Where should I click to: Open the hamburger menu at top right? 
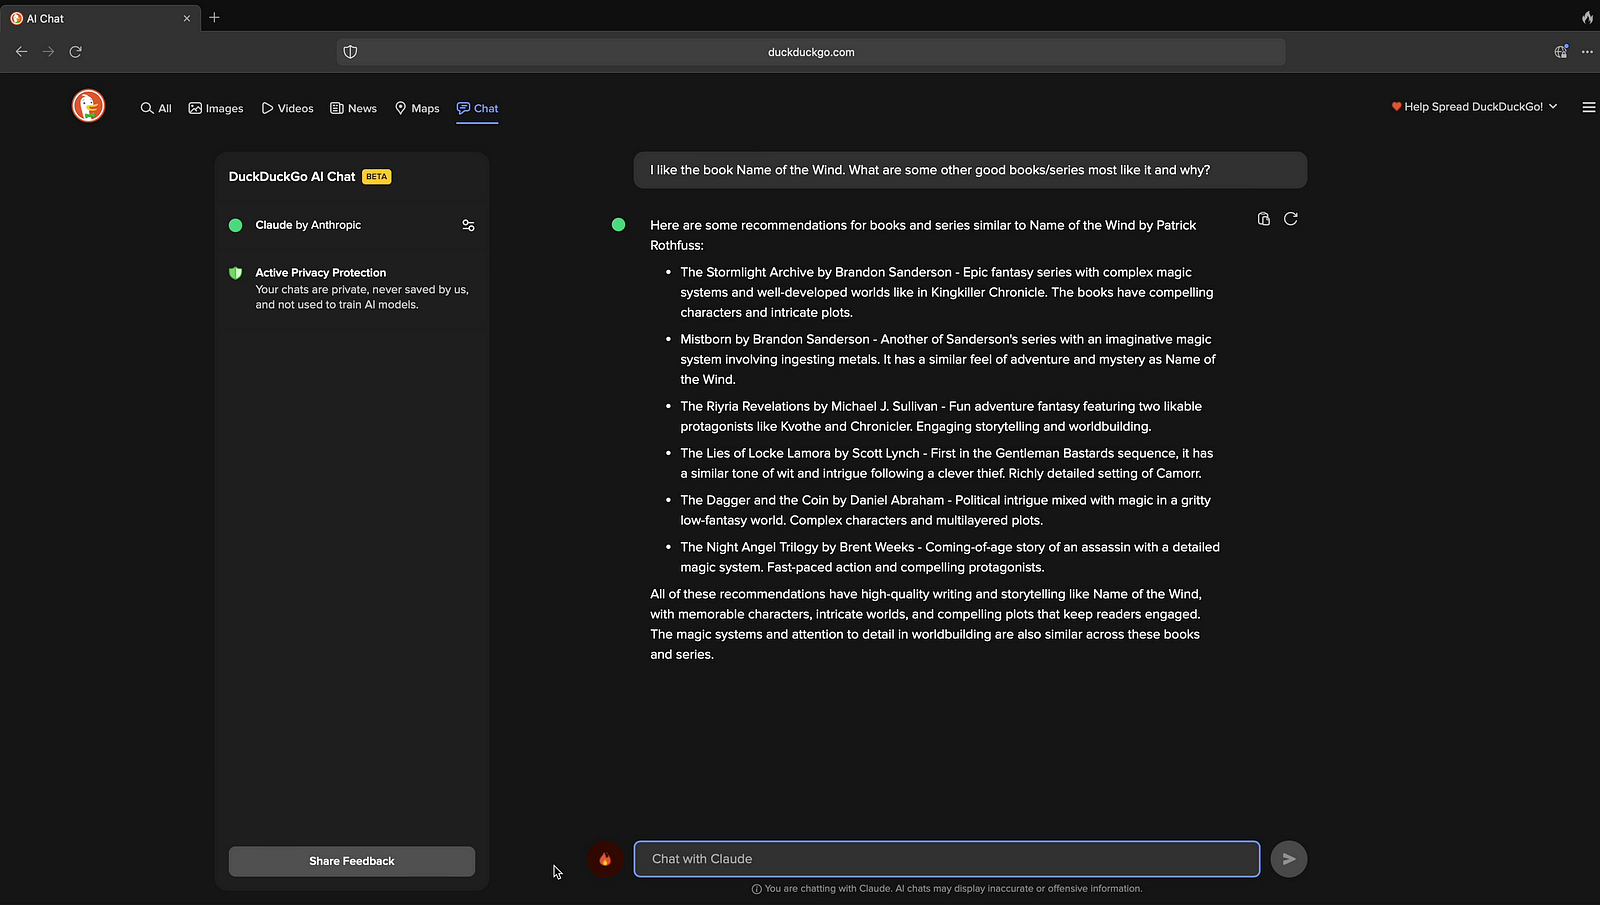[x=1588, y=107]
